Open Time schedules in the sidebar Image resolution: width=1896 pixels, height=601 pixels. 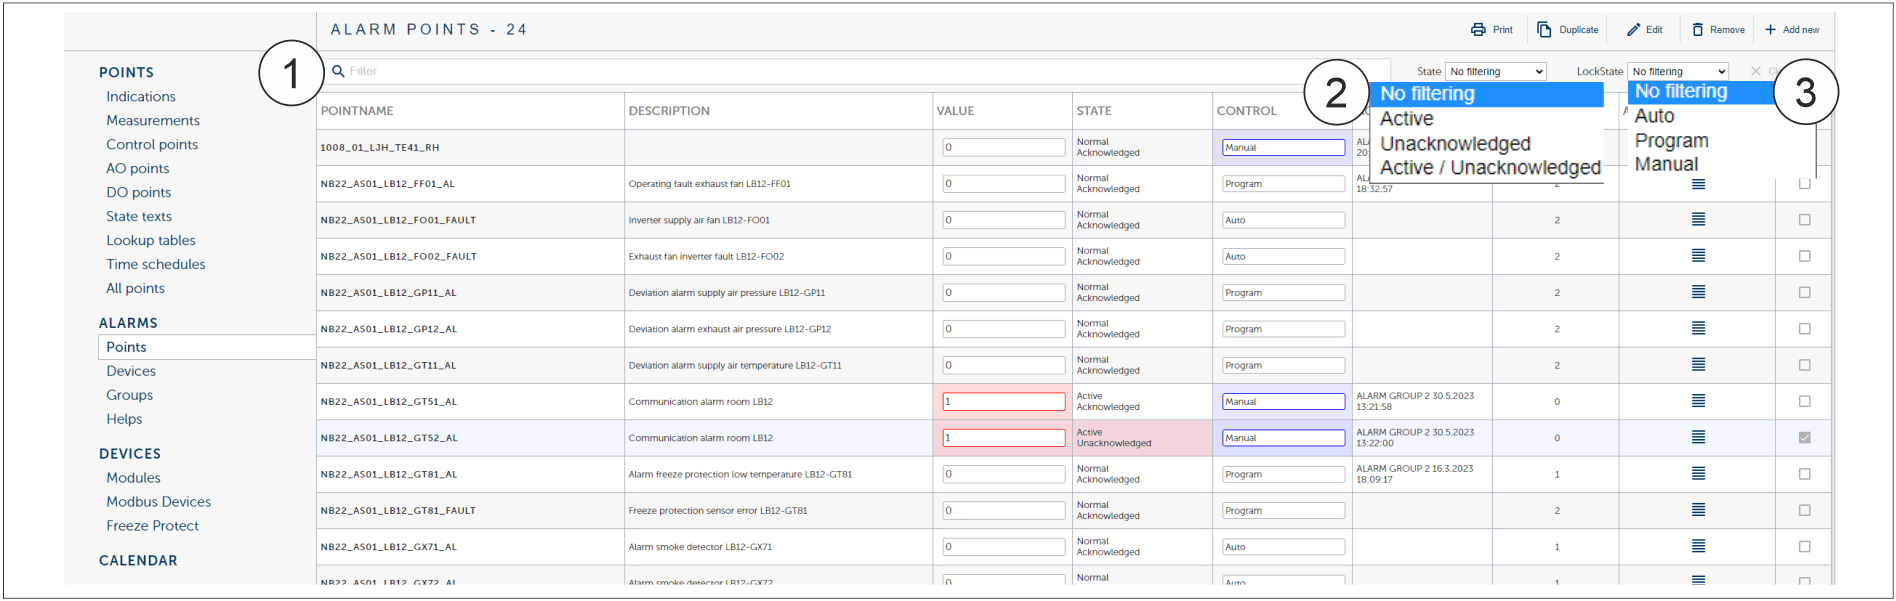[156, 265]
